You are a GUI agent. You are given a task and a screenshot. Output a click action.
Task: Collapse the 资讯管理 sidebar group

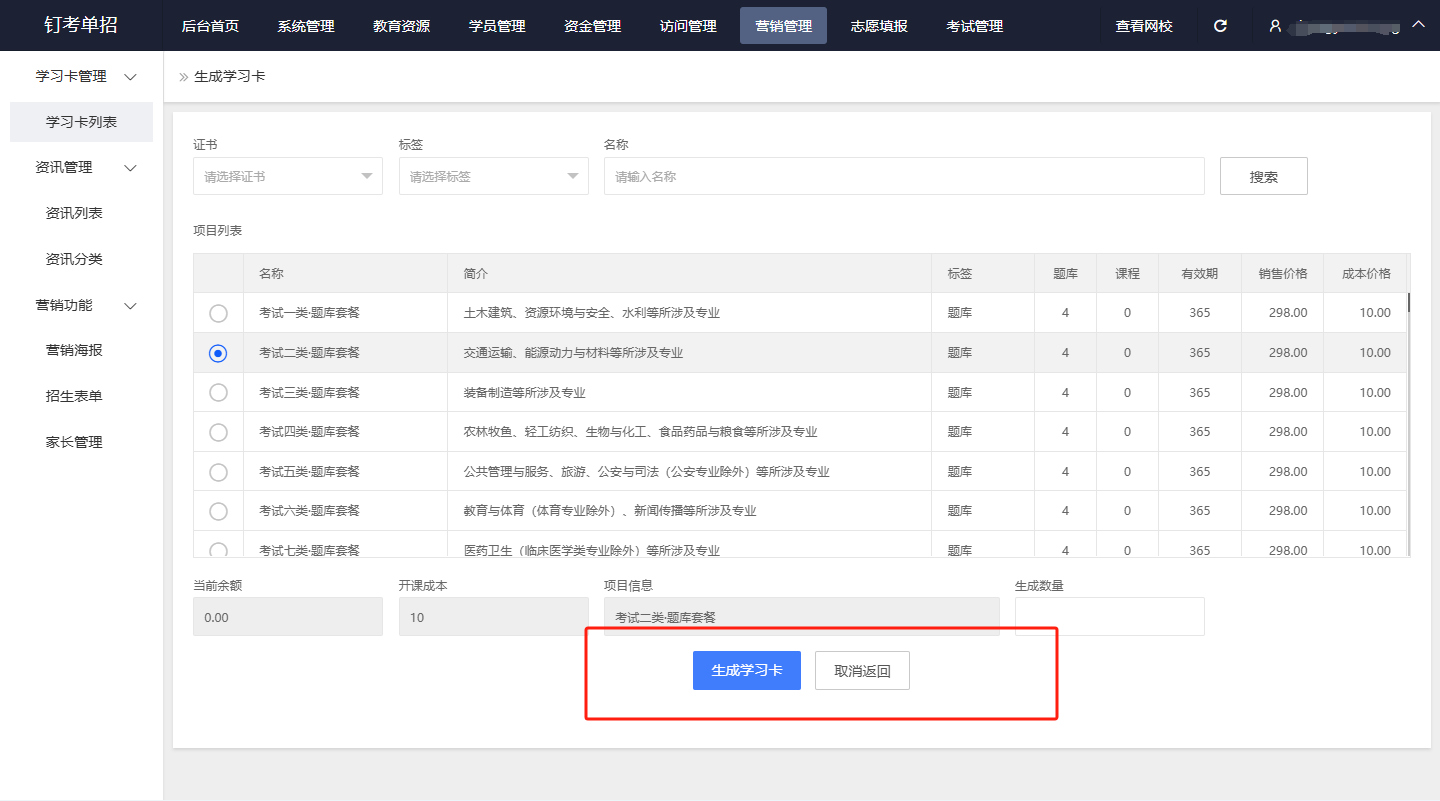tap(129, 168)
